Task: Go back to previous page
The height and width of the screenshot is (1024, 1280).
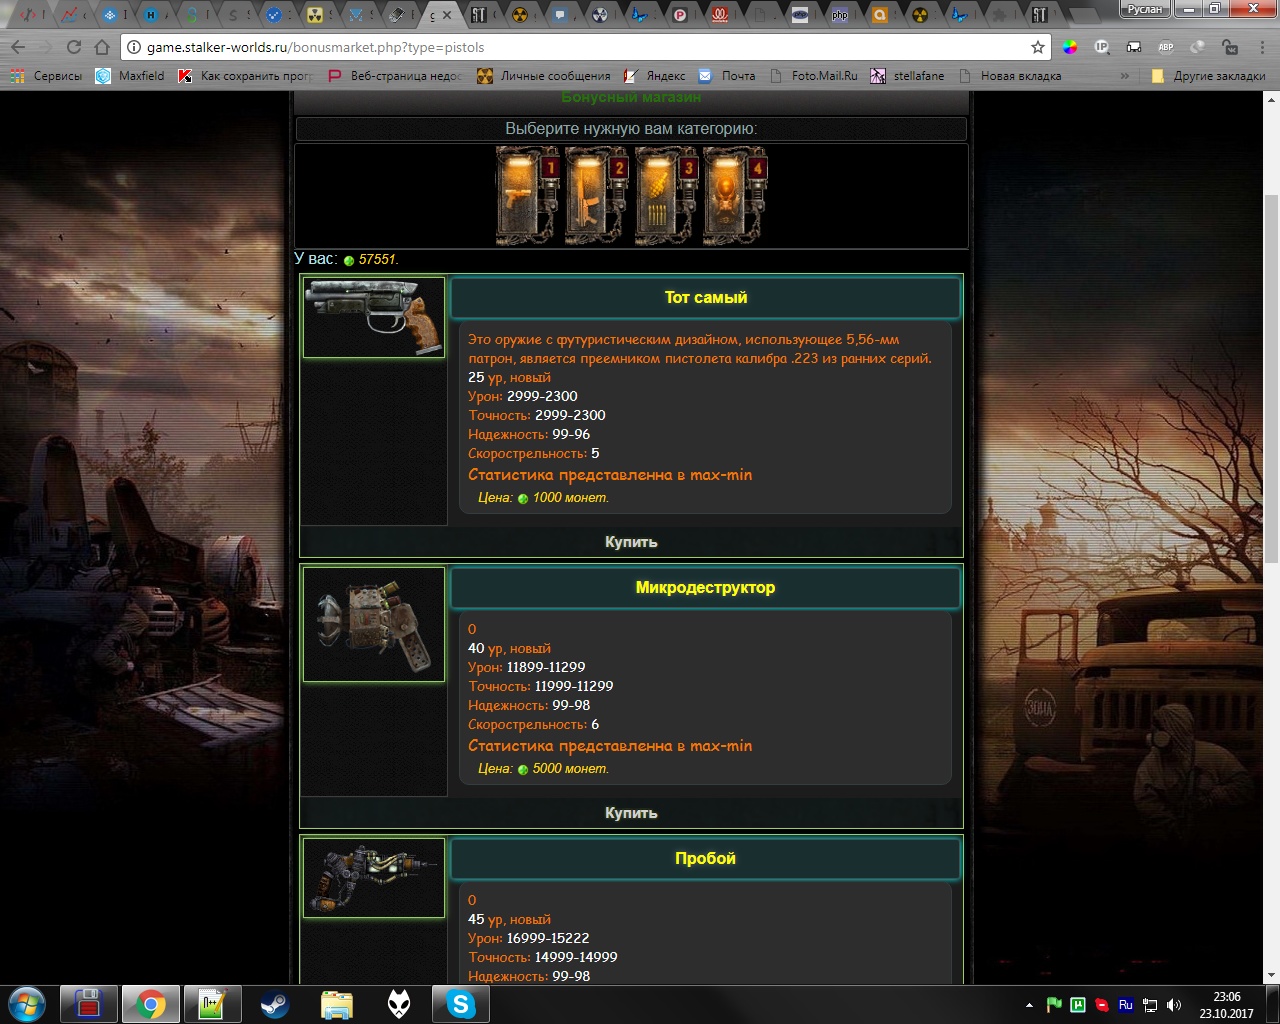Action: coord(18,47)
